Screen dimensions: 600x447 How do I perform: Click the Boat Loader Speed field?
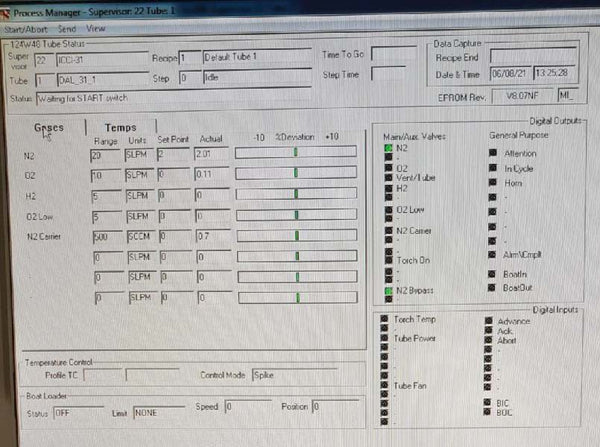tap(248, 406)
